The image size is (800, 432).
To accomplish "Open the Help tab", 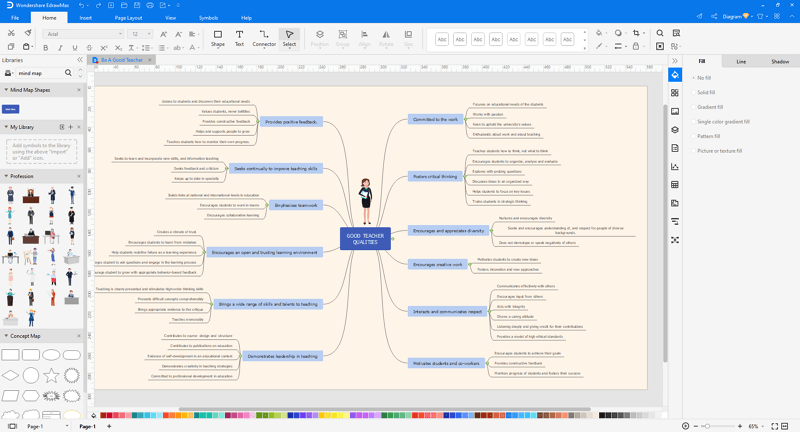I will [246, 18].
